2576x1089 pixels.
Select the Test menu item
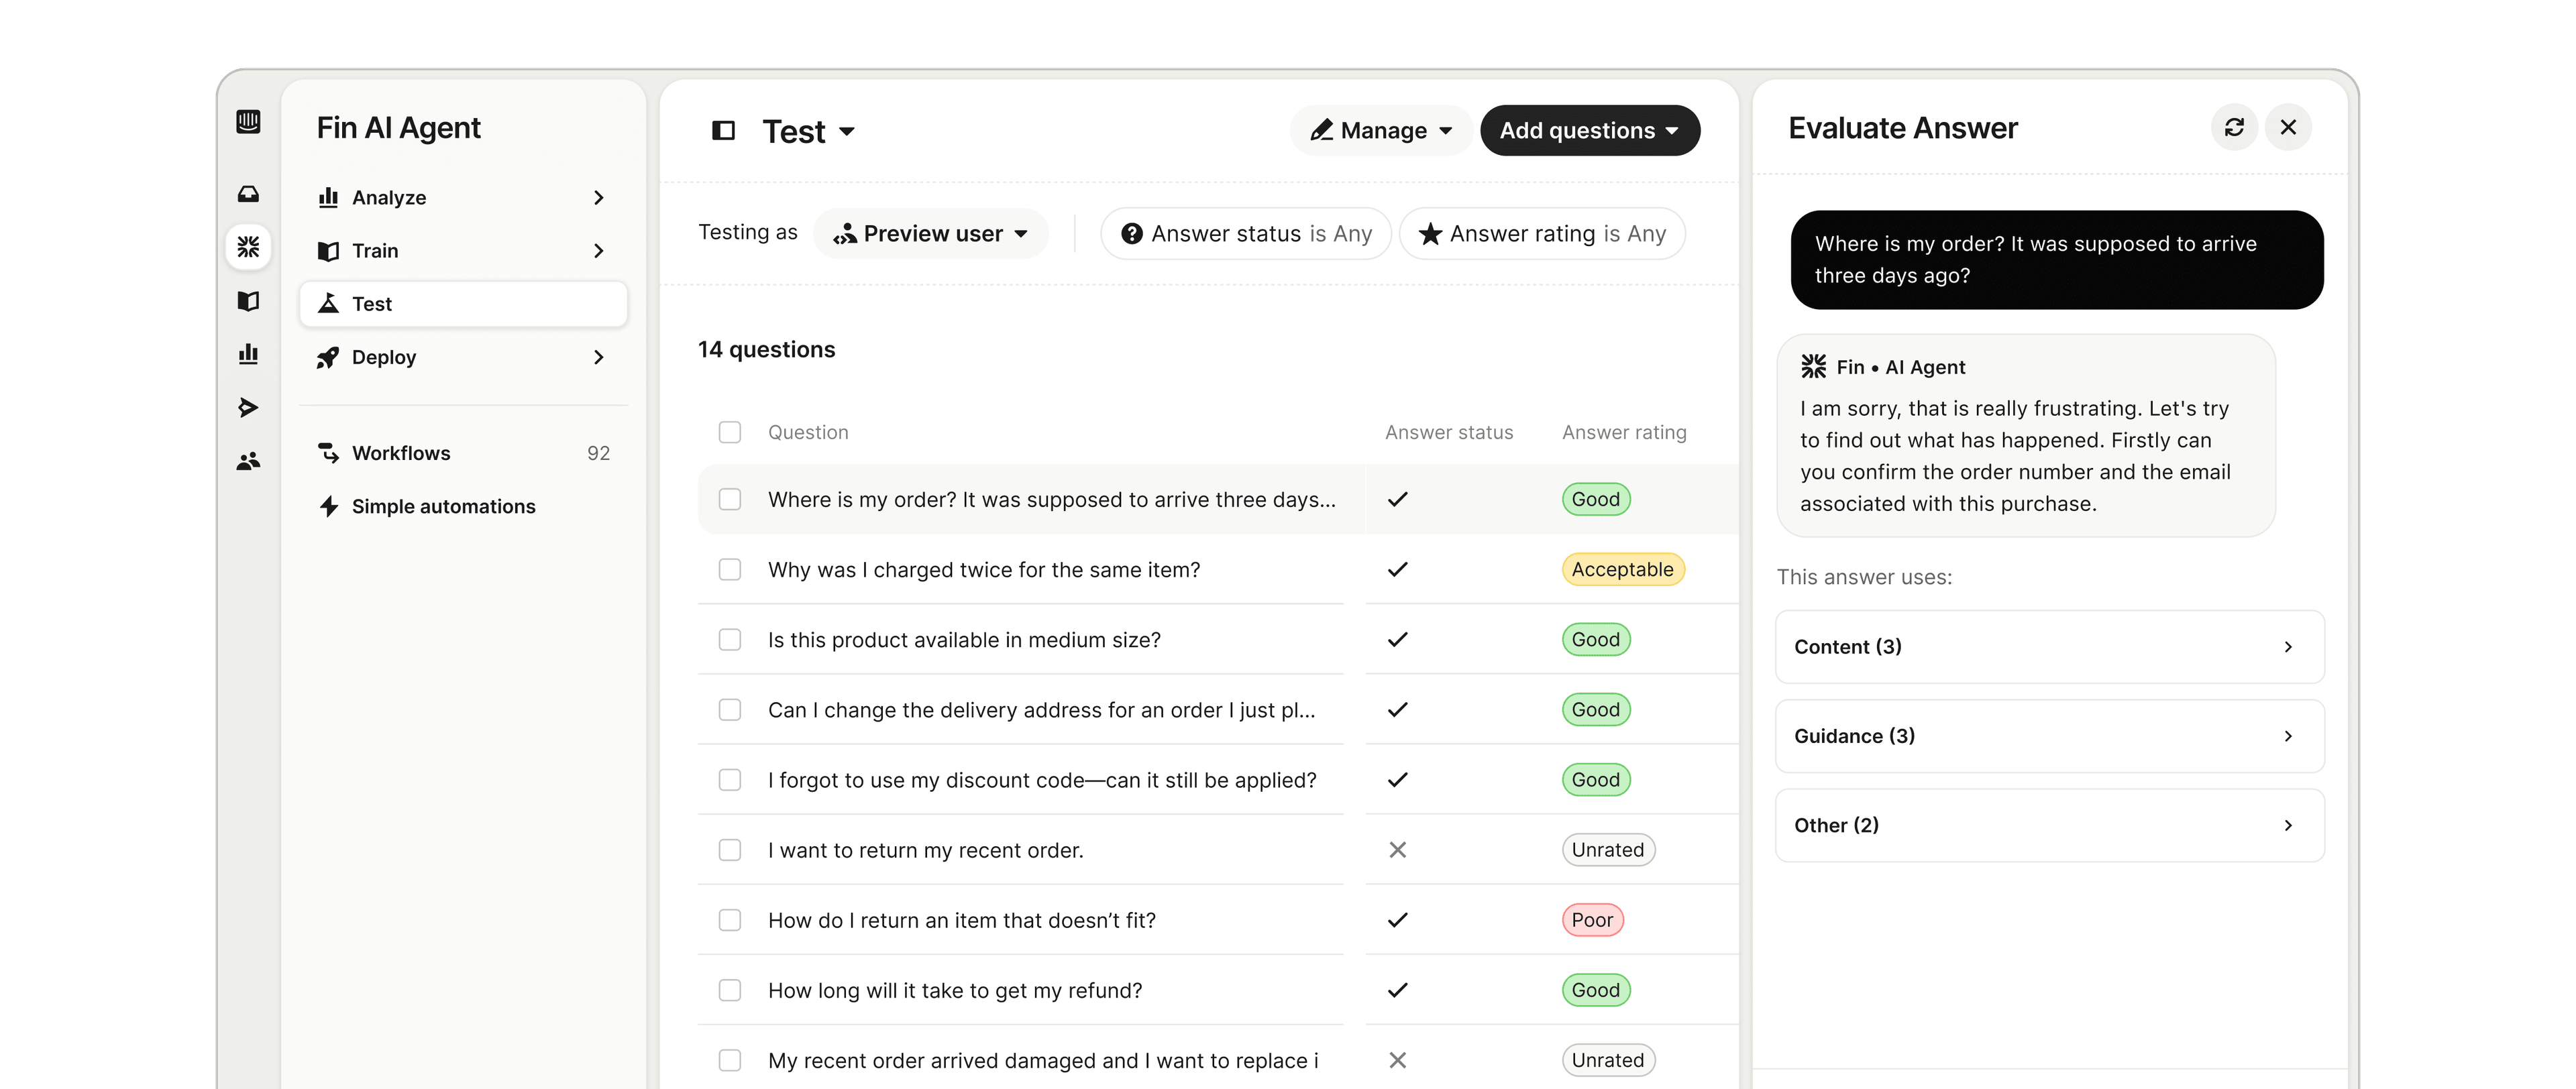pyautogui.click(x=463, y=304)
